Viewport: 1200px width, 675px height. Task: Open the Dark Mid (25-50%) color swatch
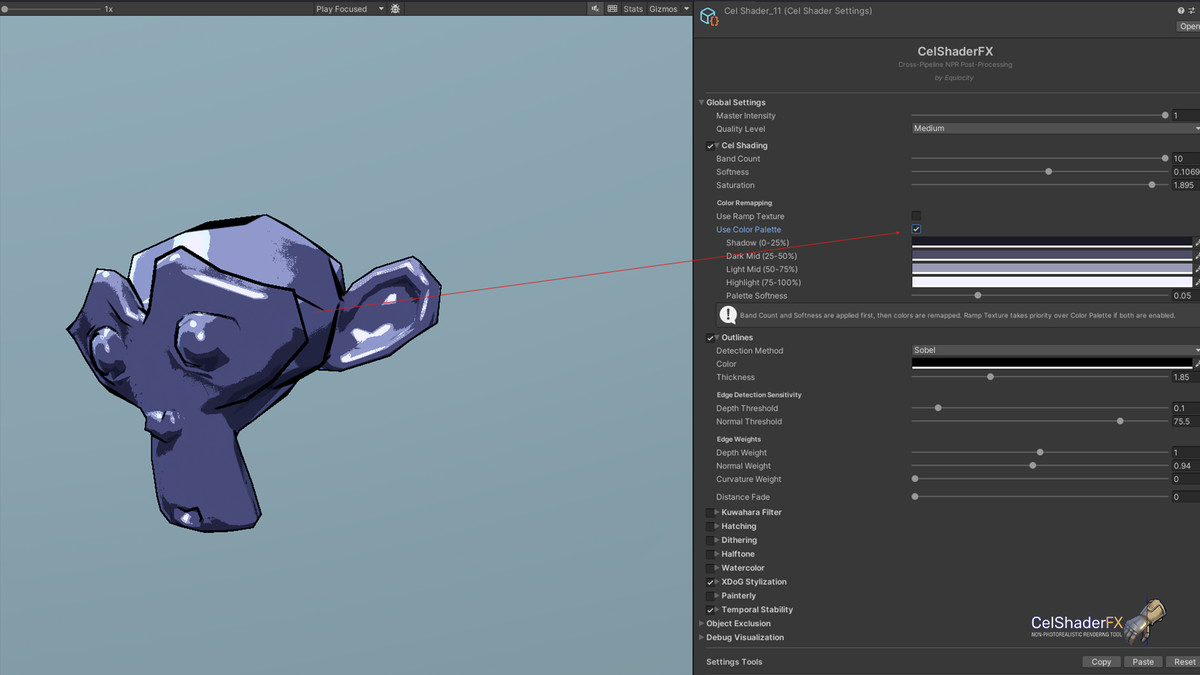[x=1051, y=256]
